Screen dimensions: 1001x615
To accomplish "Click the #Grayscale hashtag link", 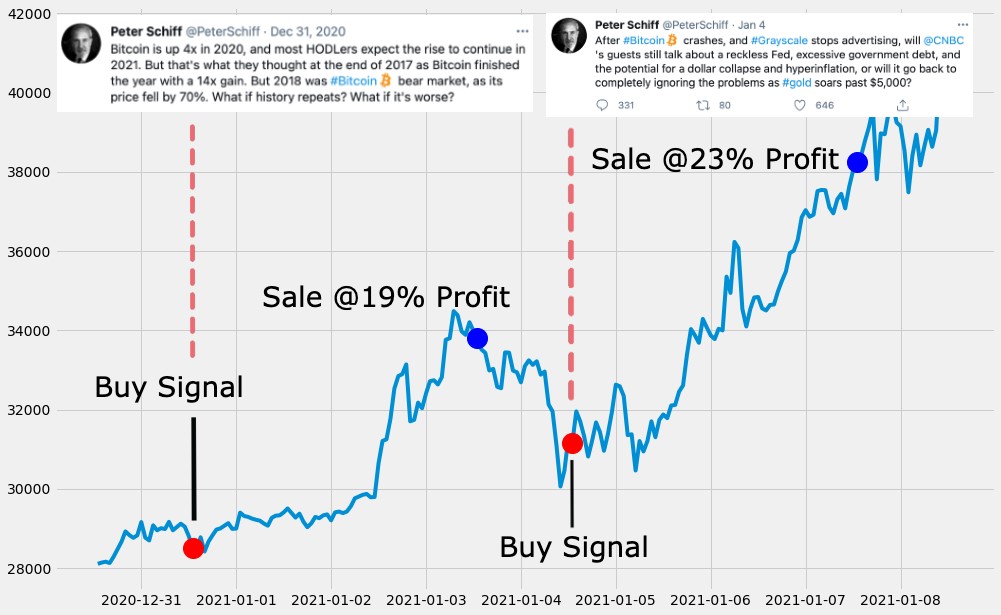I will click(x=777, y=41).
